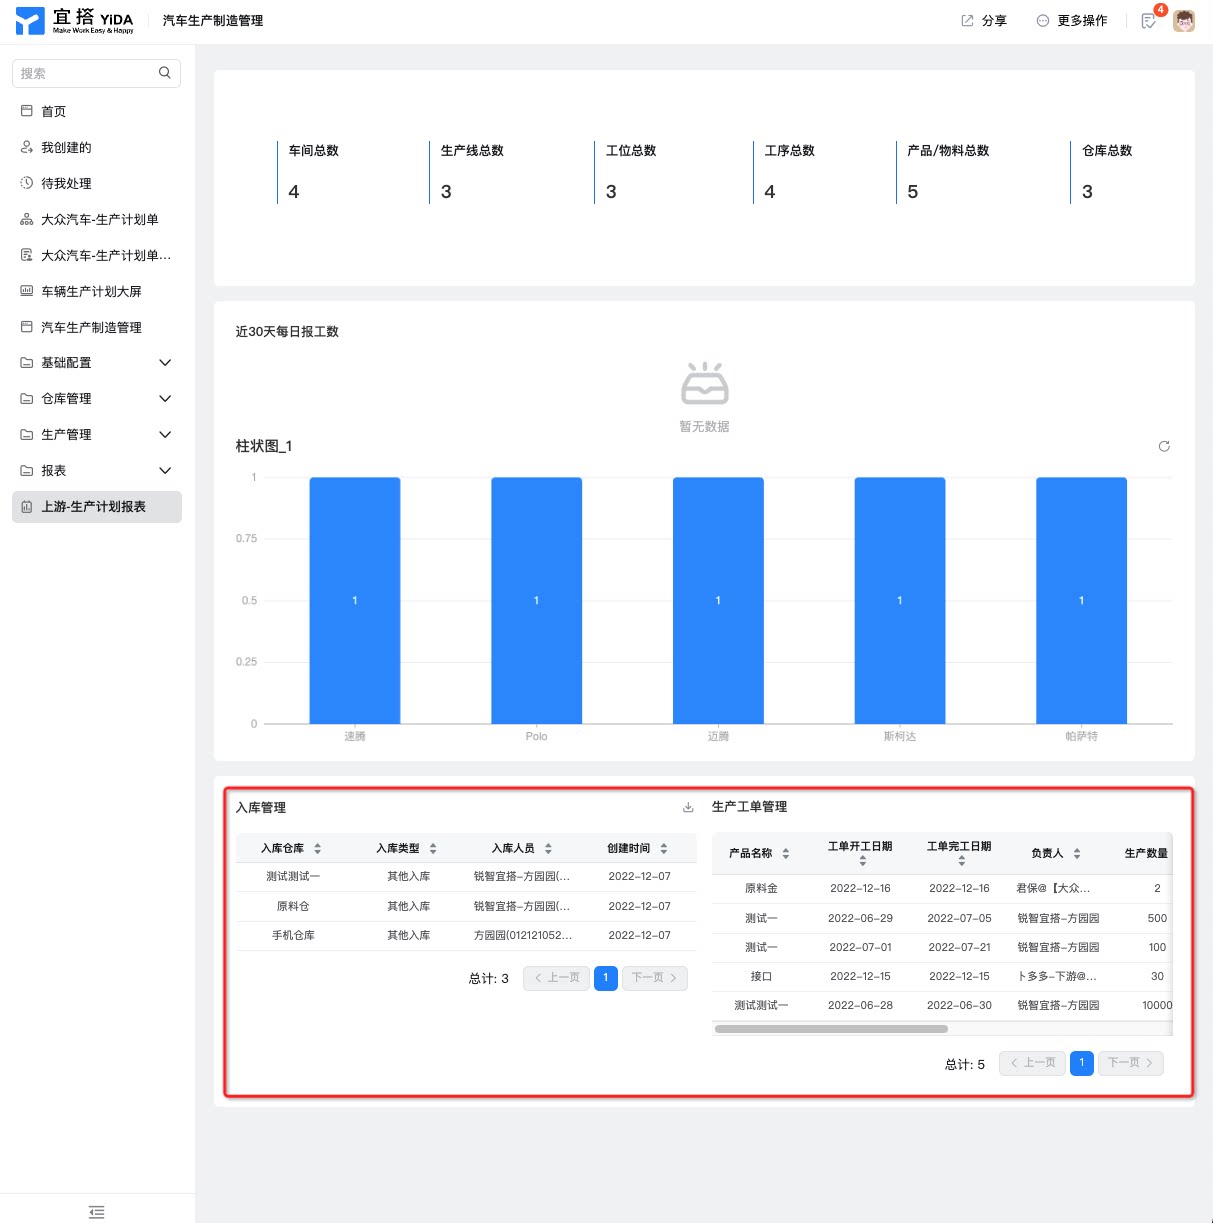Collapse the sidebar with bottom toggle icon
The image size is (1213, 1223).
tap(96, 1212)
